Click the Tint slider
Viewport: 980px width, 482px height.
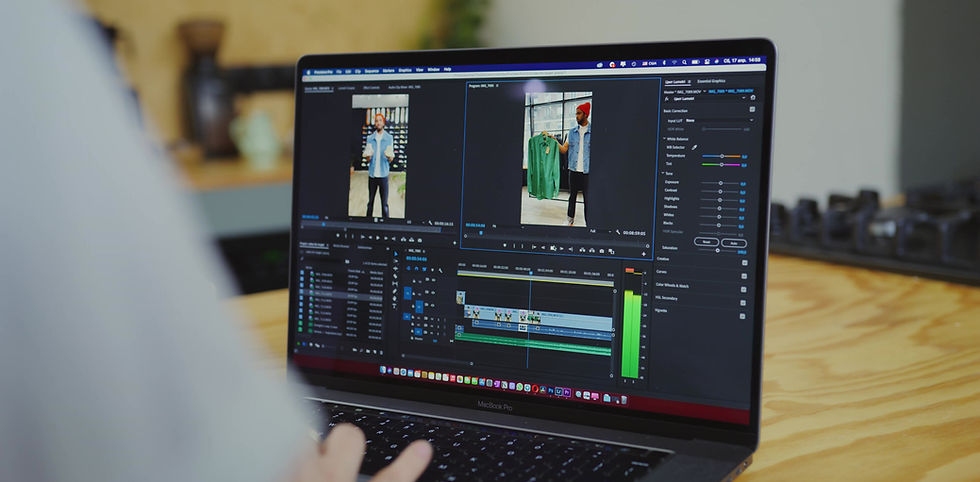point(721,164)
